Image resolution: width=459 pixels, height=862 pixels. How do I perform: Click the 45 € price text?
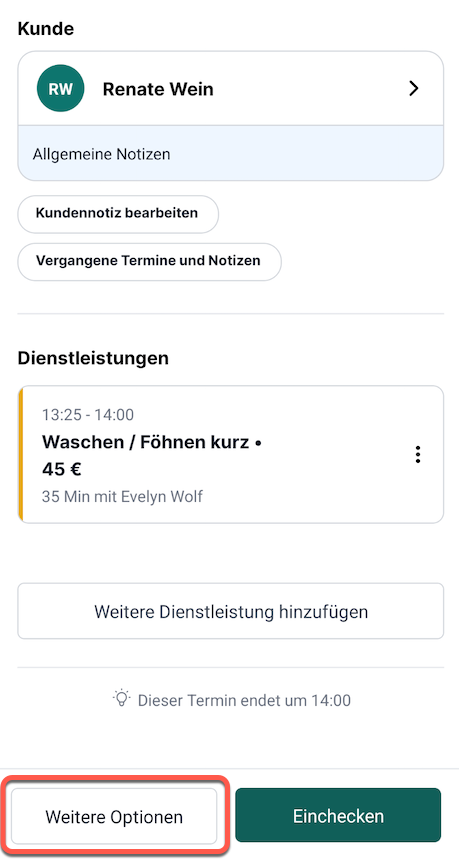[x=62, y=469]
